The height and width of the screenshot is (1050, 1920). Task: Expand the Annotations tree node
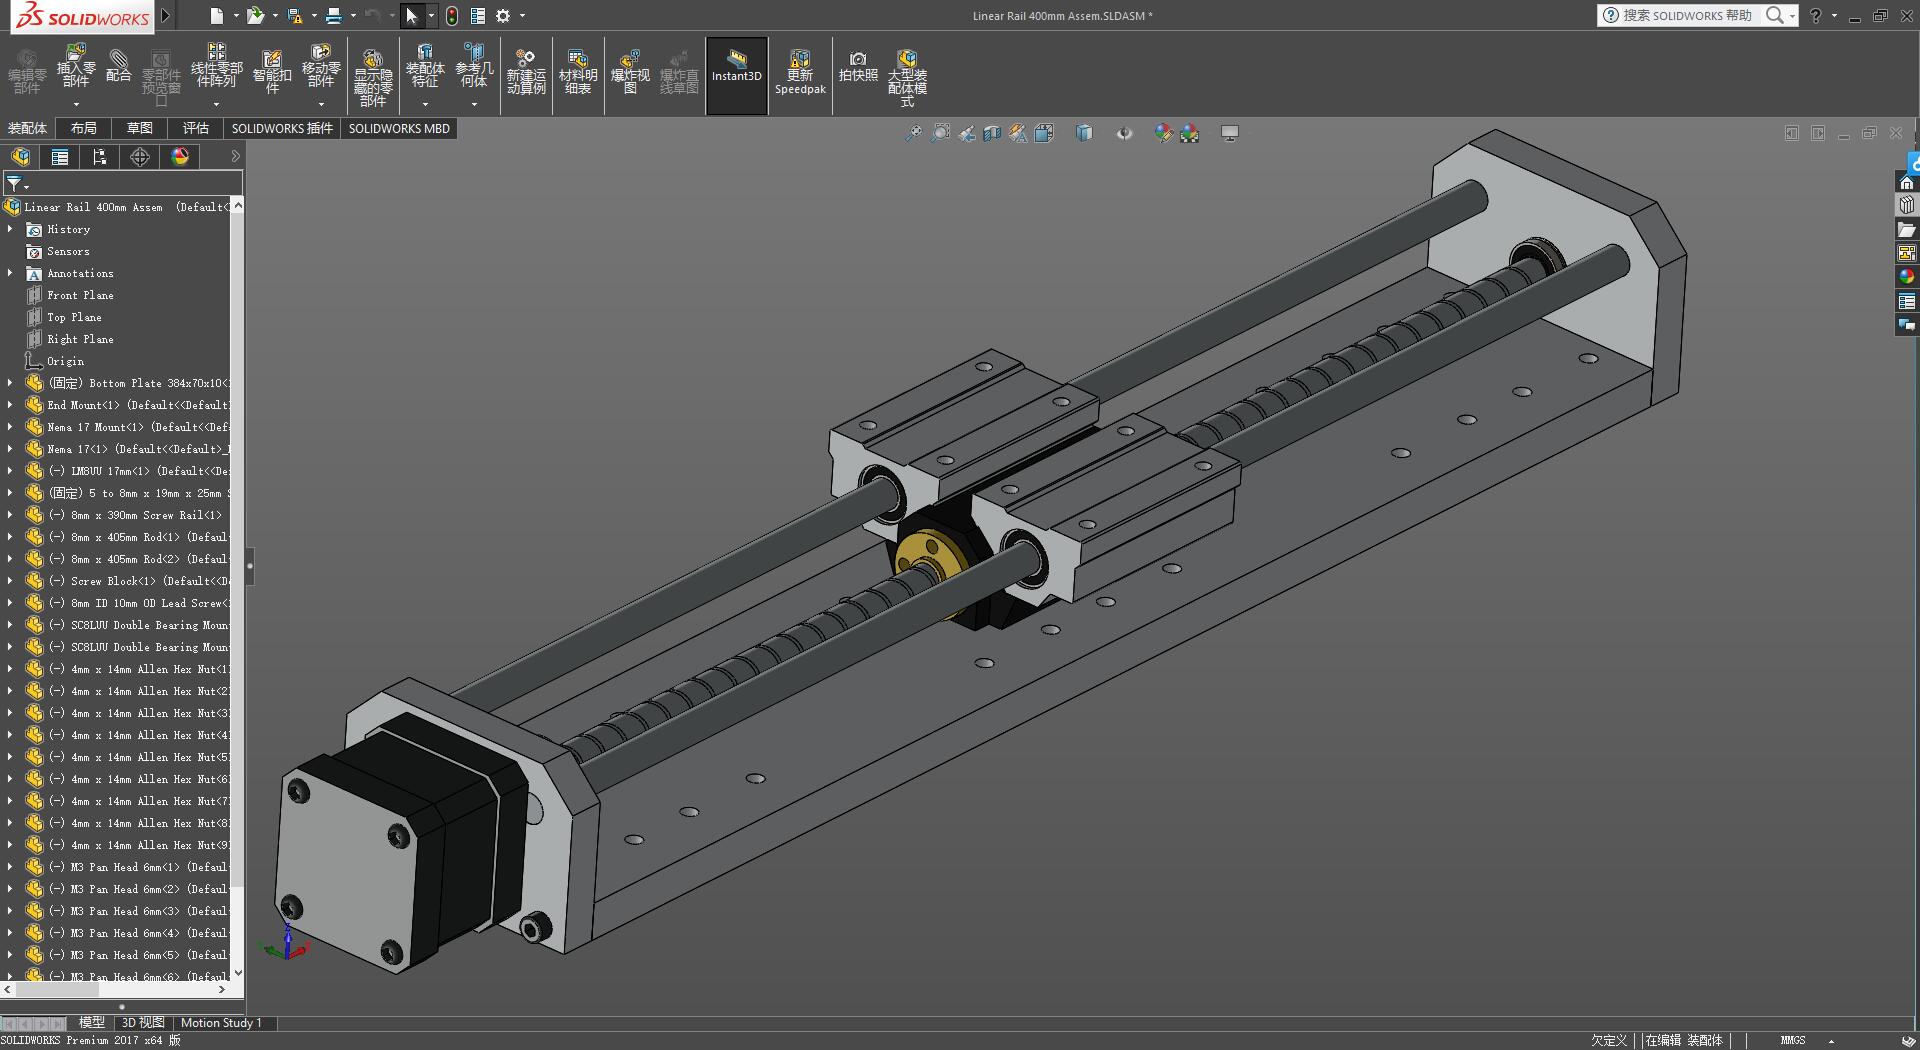tap(10, 273)
